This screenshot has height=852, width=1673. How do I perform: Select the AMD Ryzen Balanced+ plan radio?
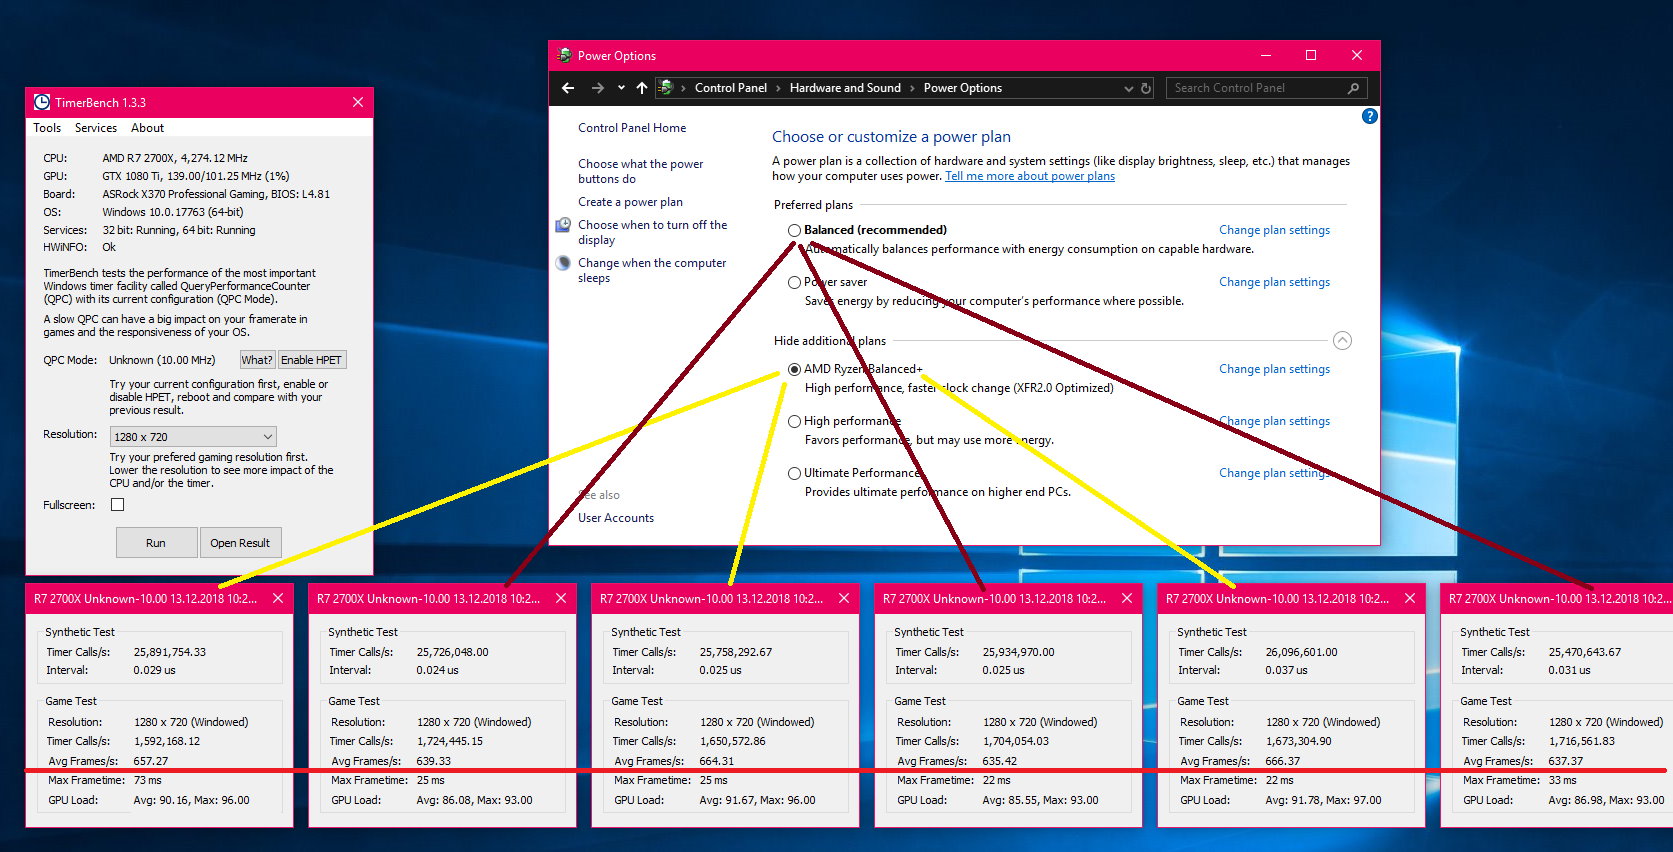(x=794, y=369)
